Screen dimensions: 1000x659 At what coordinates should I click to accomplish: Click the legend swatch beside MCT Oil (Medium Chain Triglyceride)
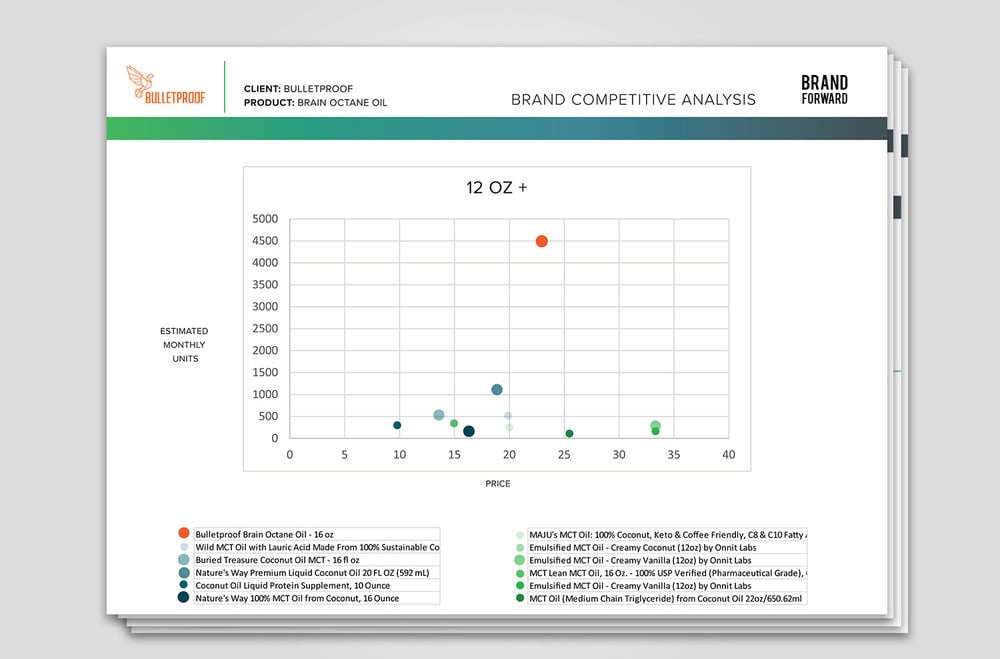(520, 598)
